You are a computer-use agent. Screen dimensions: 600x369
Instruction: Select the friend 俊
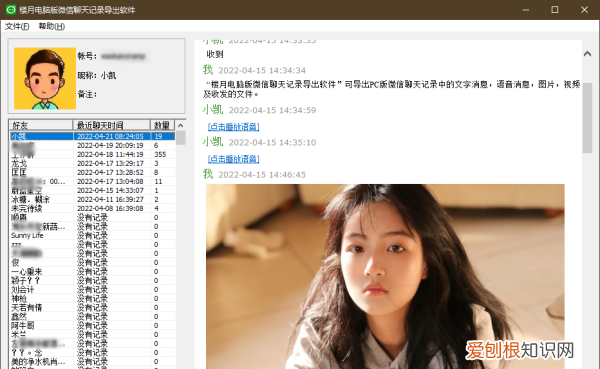92,263
